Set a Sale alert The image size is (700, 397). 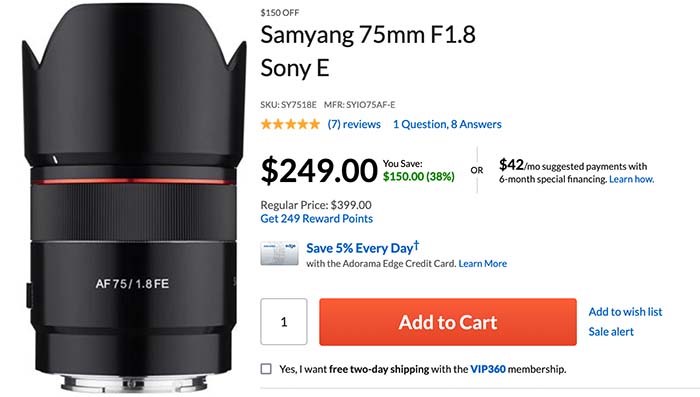pyautogui.click(x=611, y=331)
